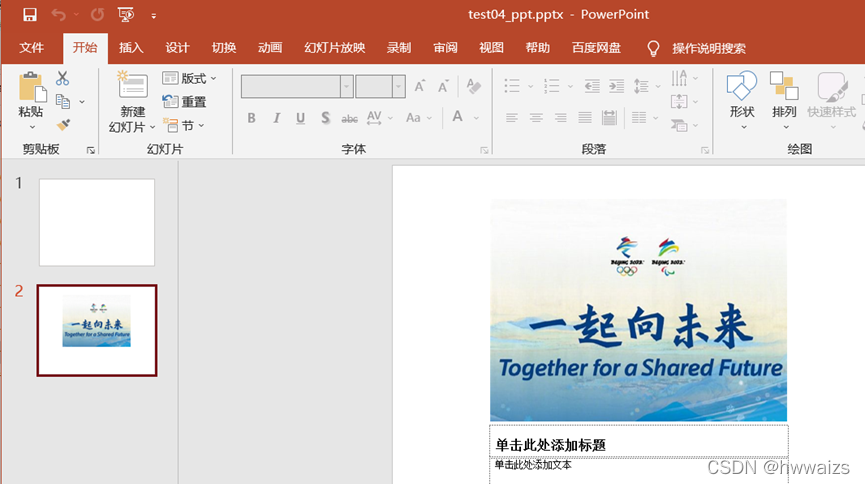
Task: Toggle underline formatting
Action: tap(301, 118)
